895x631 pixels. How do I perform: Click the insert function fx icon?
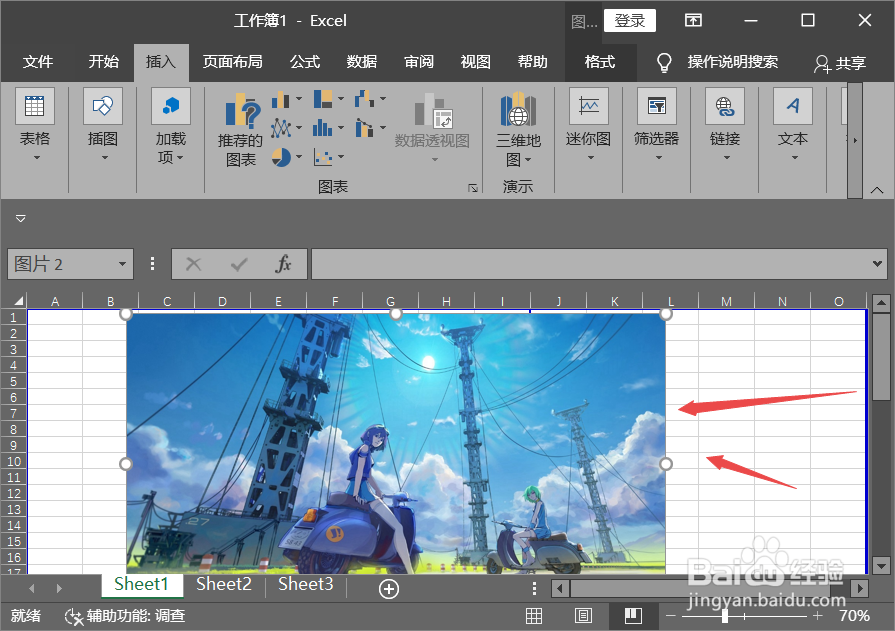[283, 264]
